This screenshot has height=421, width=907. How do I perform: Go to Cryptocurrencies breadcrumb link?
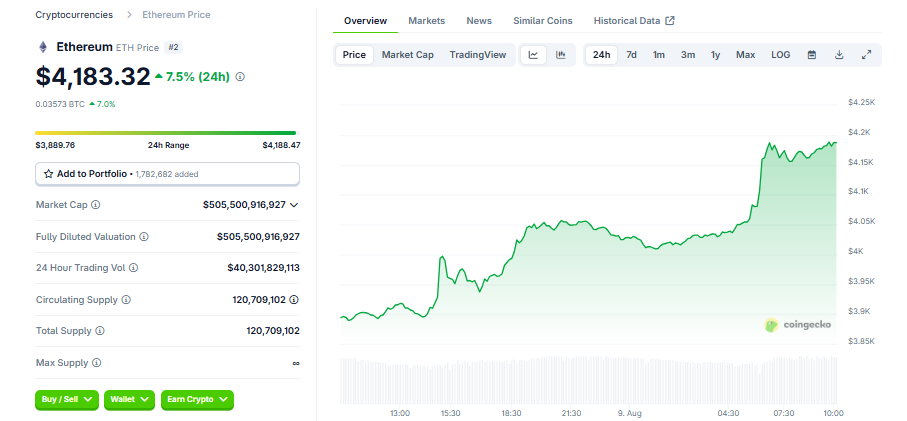pyautogui.click(x=74, y=14)
